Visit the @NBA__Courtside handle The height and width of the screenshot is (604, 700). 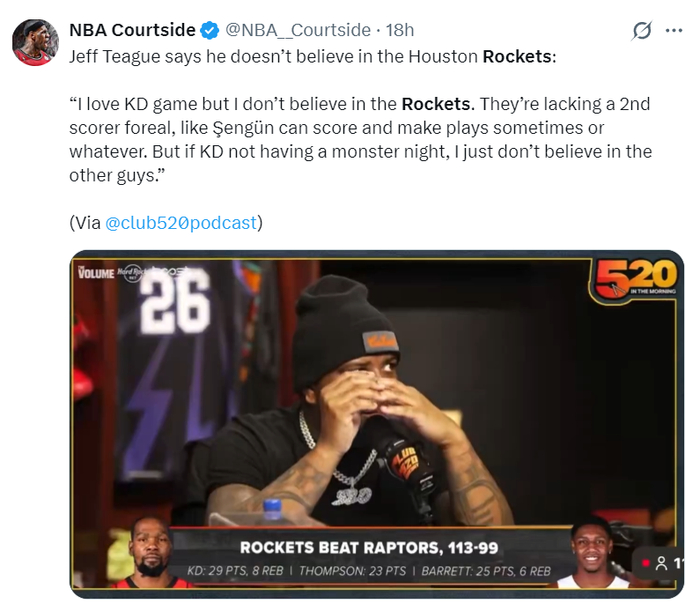(298, 30)
